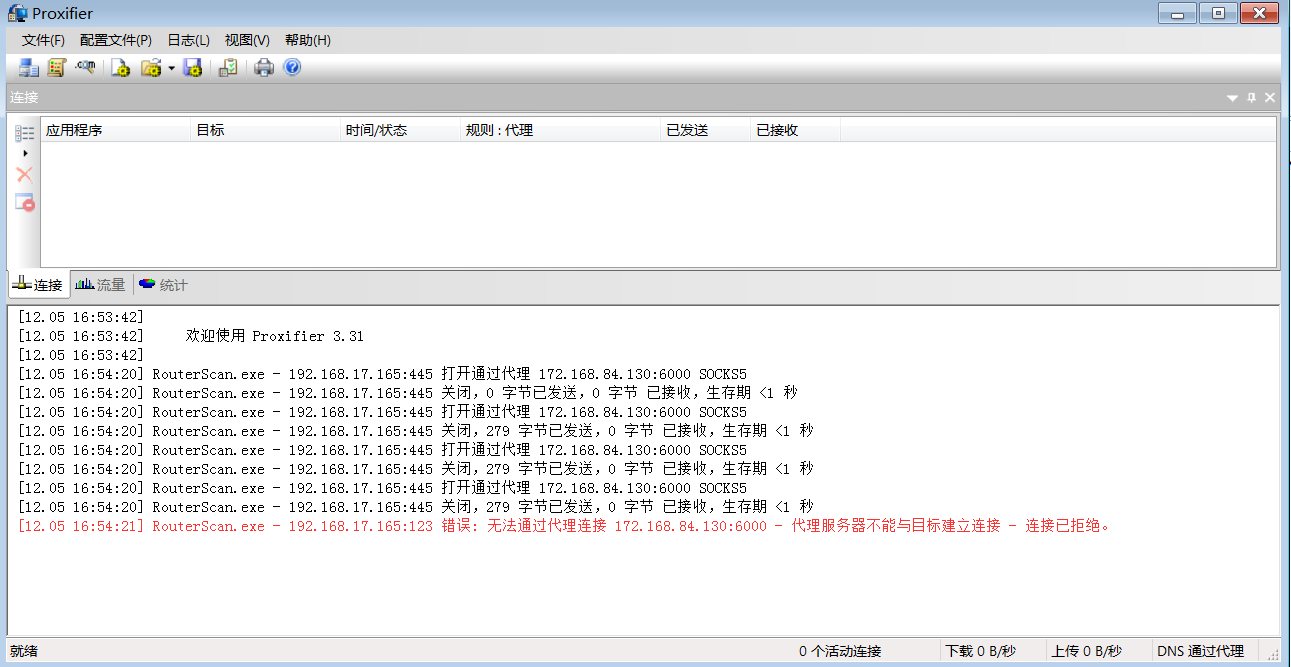Switch to the 流量 tab
Image resolution: width=1291 pixels, height=667 pixels.
pyautogui.click(x=101, y=285)
